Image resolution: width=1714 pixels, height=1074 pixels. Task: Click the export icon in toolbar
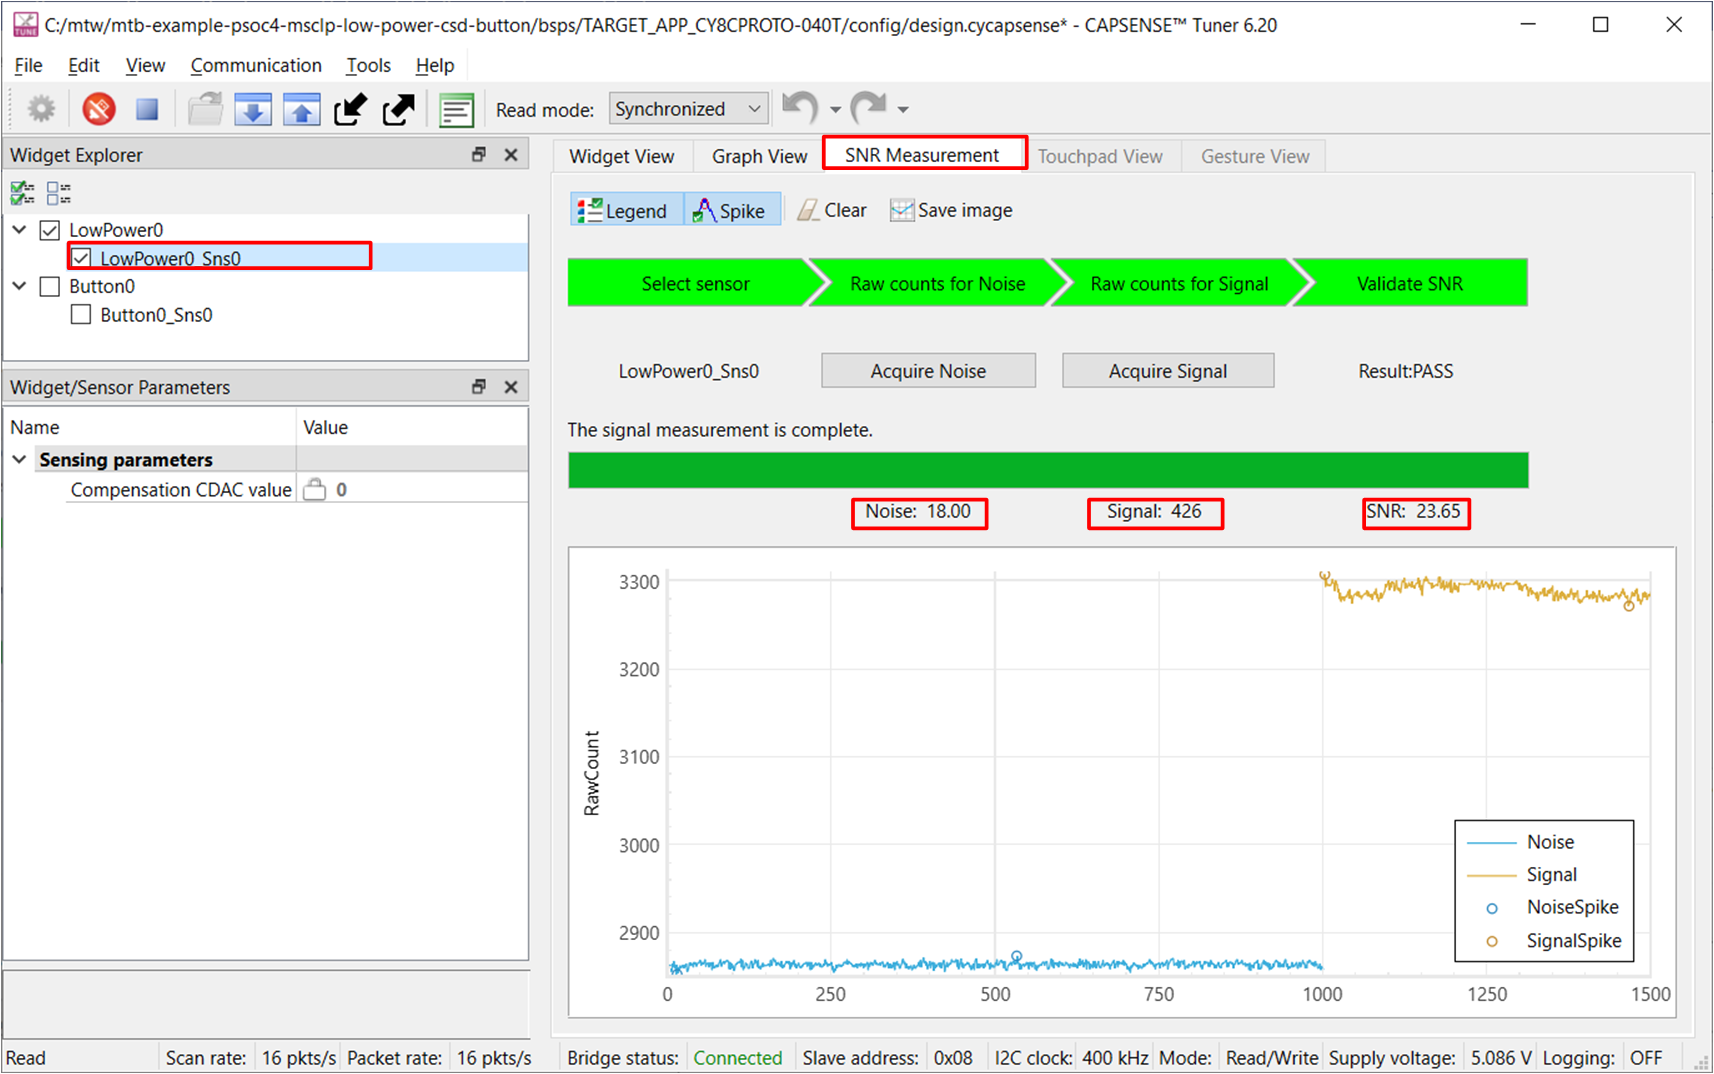[398, 109]
